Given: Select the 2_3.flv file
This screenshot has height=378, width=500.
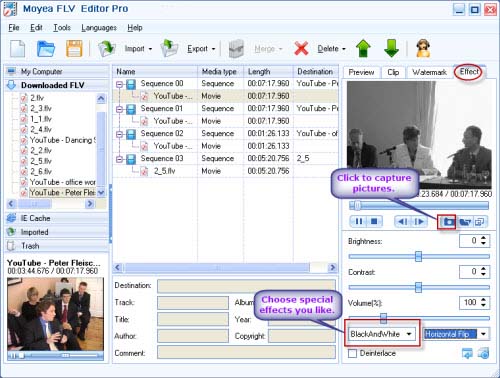Looking at the screenshot, I should pyautogui.click(x=41, y=108).
